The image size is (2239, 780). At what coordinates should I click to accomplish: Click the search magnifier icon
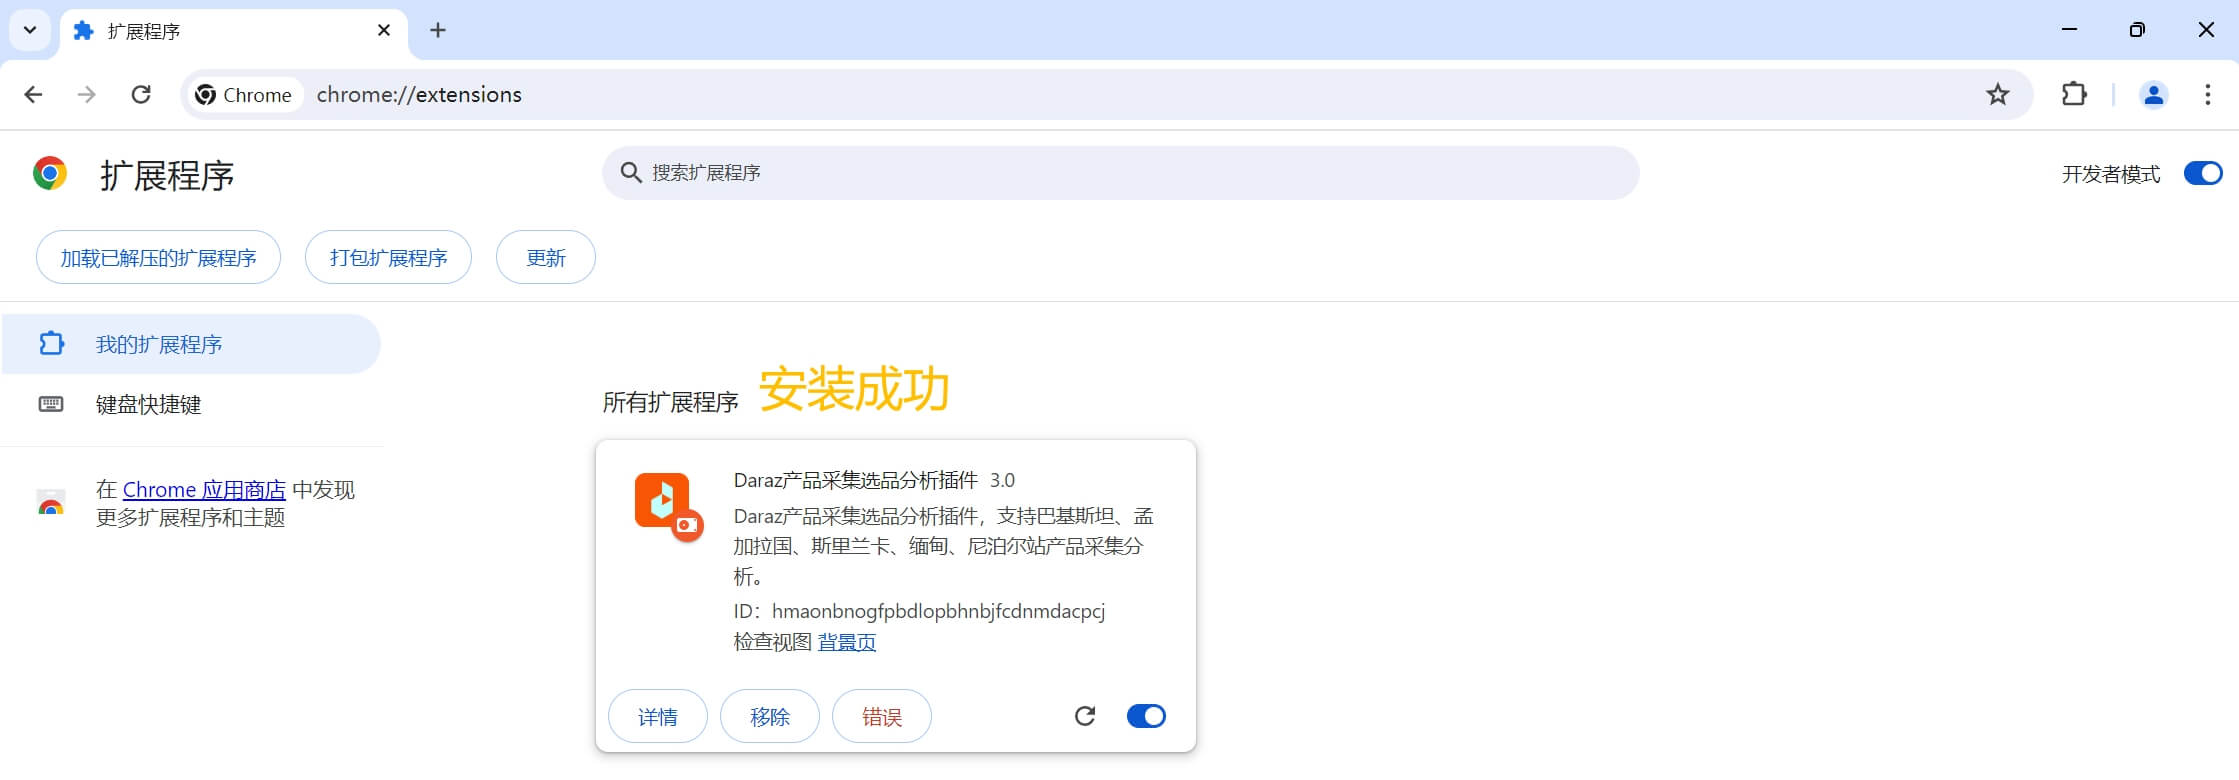(630, 173)
